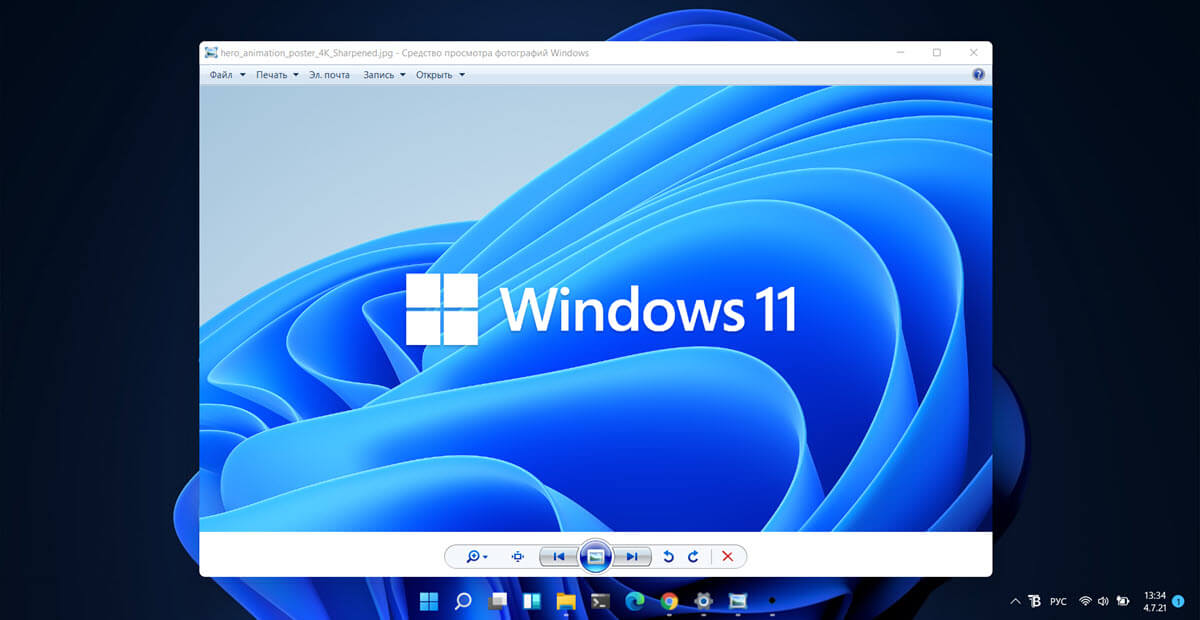Delete the image with red X
Screen dimensions: 1200x620
coord(727,557)
